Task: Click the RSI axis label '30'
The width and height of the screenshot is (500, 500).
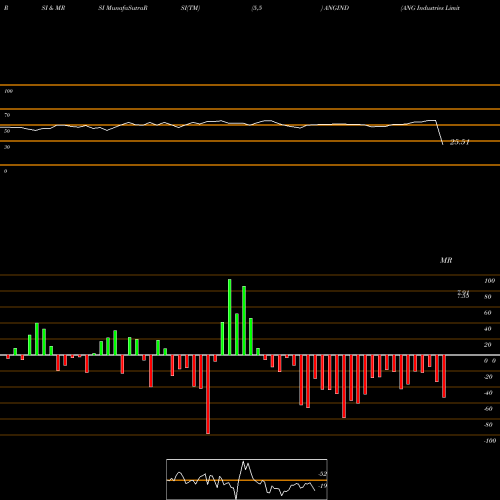Action: click(7, 147)
